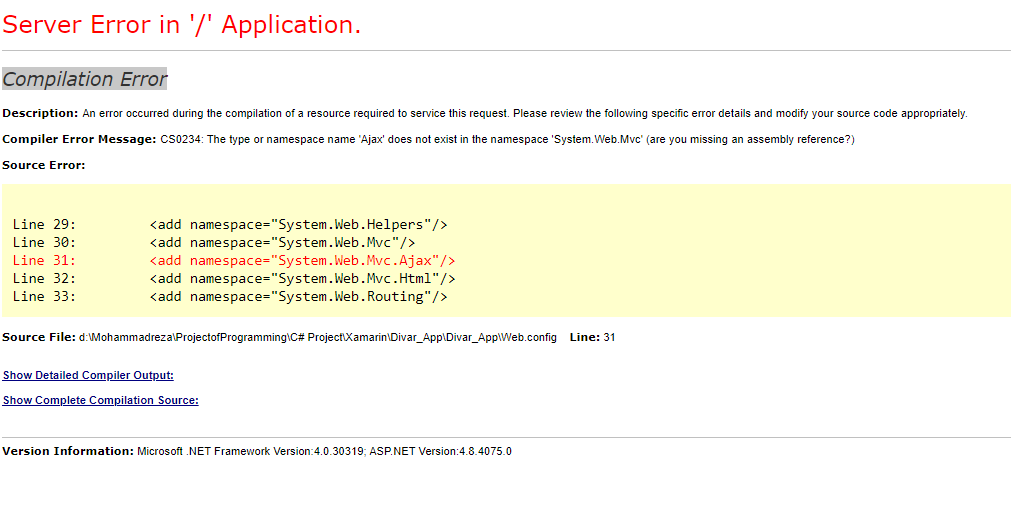The image size is (1011, 532).
Task: Open Show Detailed Compiler Output link
Action: (x=88, y=375)
